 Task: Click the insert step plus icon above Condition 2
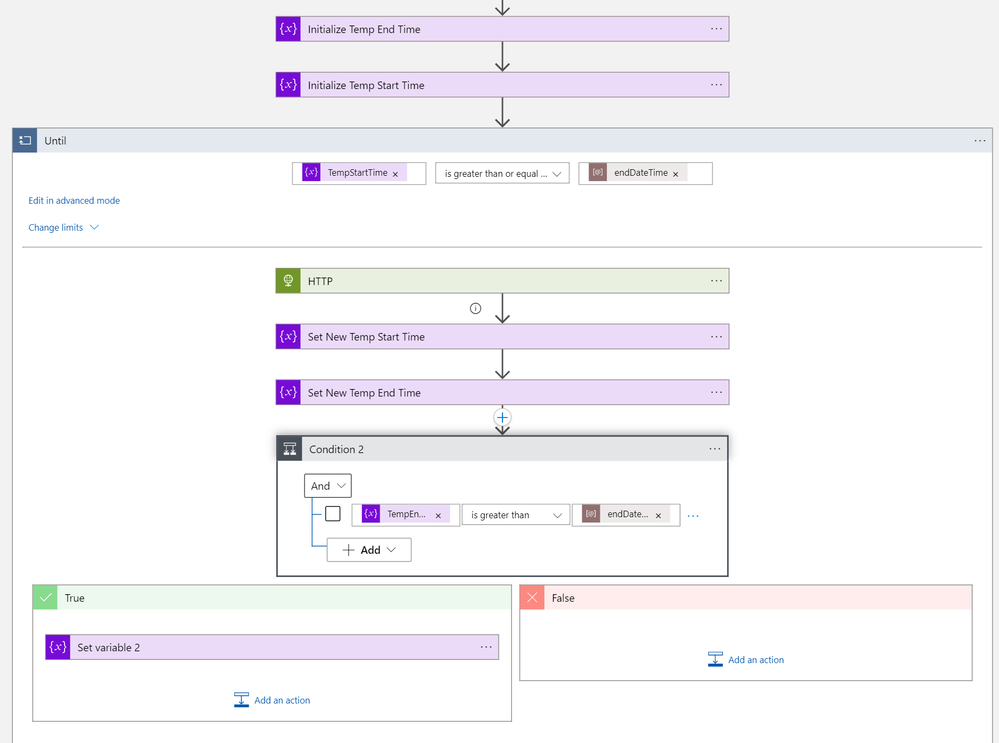[502, 417]
